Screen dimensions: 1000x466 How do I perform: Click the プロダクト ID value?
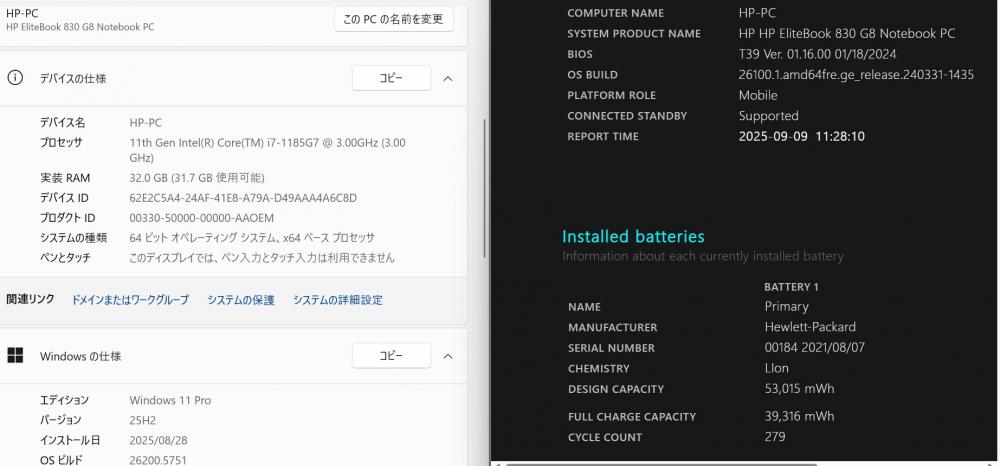202,218
